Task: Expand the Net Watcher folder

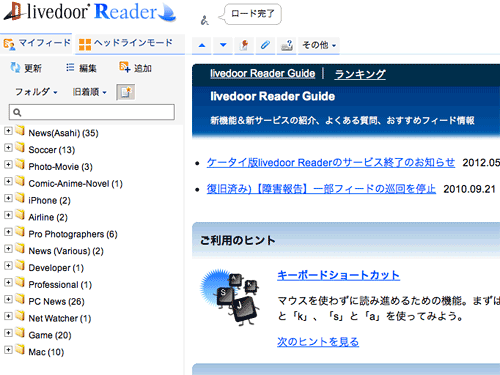Action: point(8,316)
